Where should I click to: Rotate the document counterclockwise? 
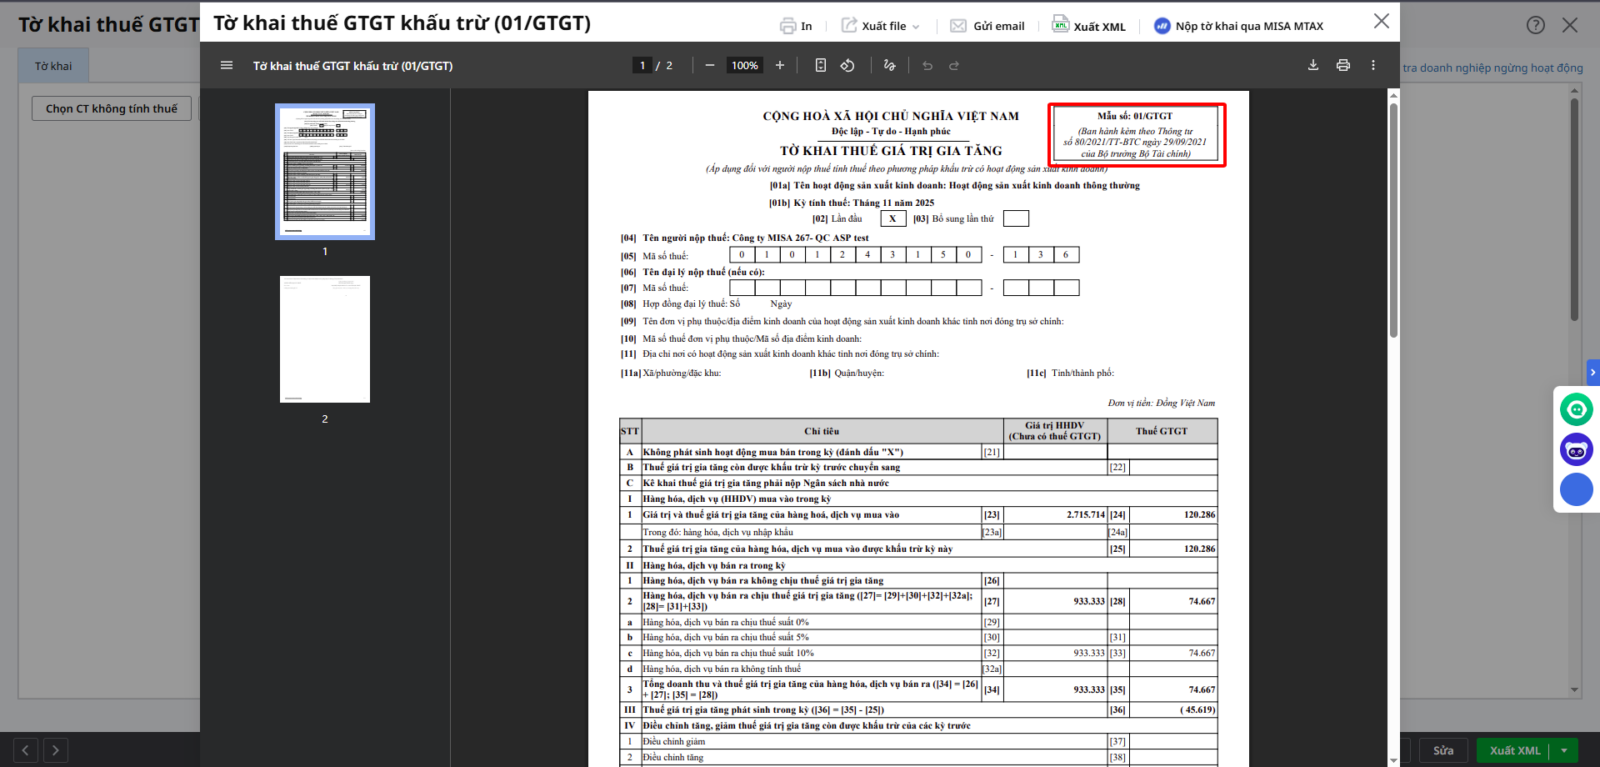[x=847, y=66]
